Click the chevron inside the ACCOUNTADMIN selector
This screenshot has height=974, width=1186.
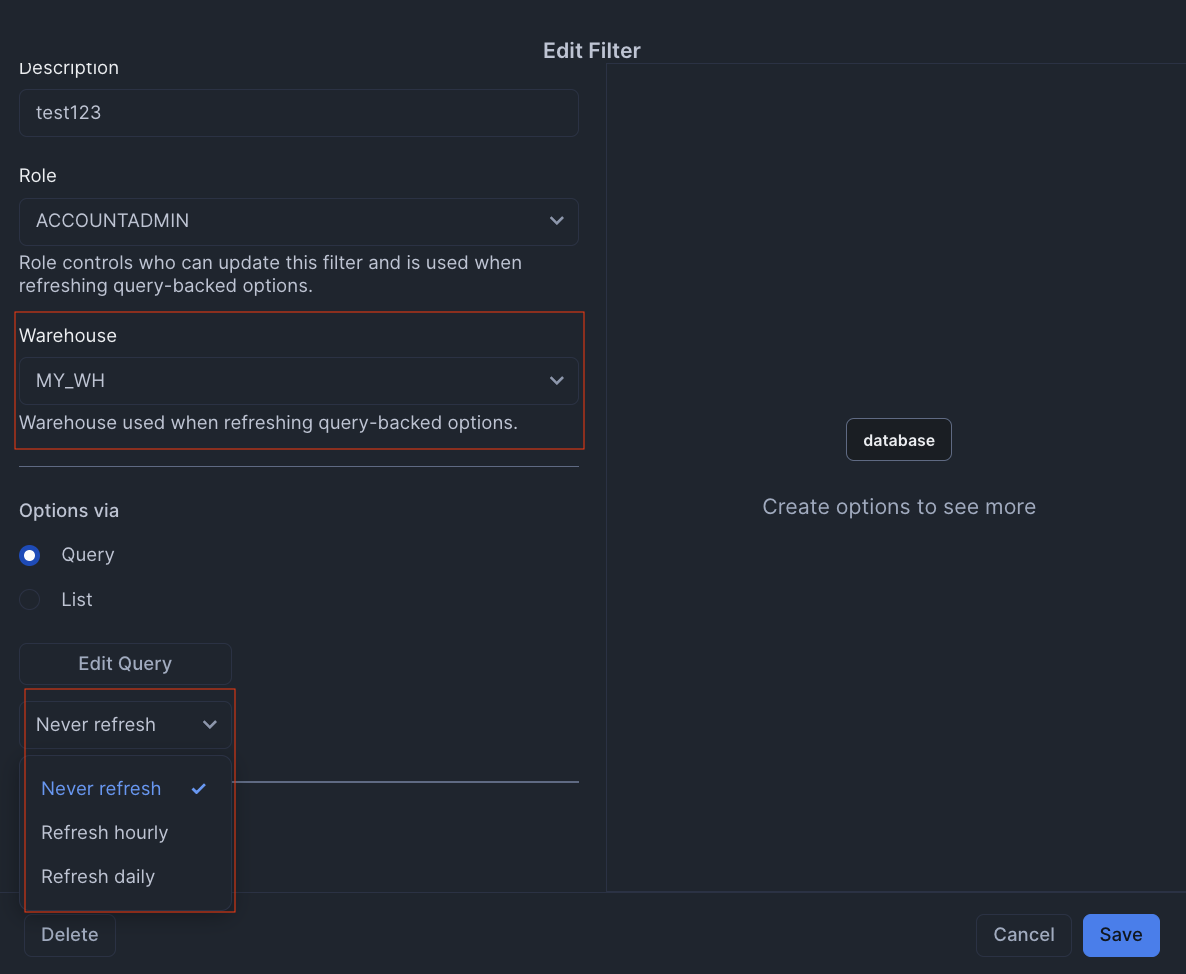pos(557,221)
